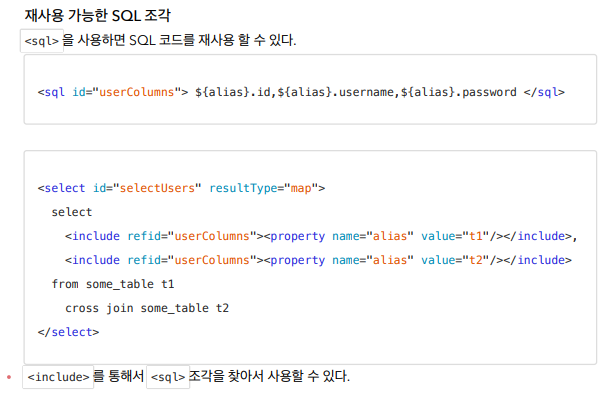This screenshot has height=399, width=604.
Task: Click the inline <sql> tag in the bullet
Action: tap(168, 377)
